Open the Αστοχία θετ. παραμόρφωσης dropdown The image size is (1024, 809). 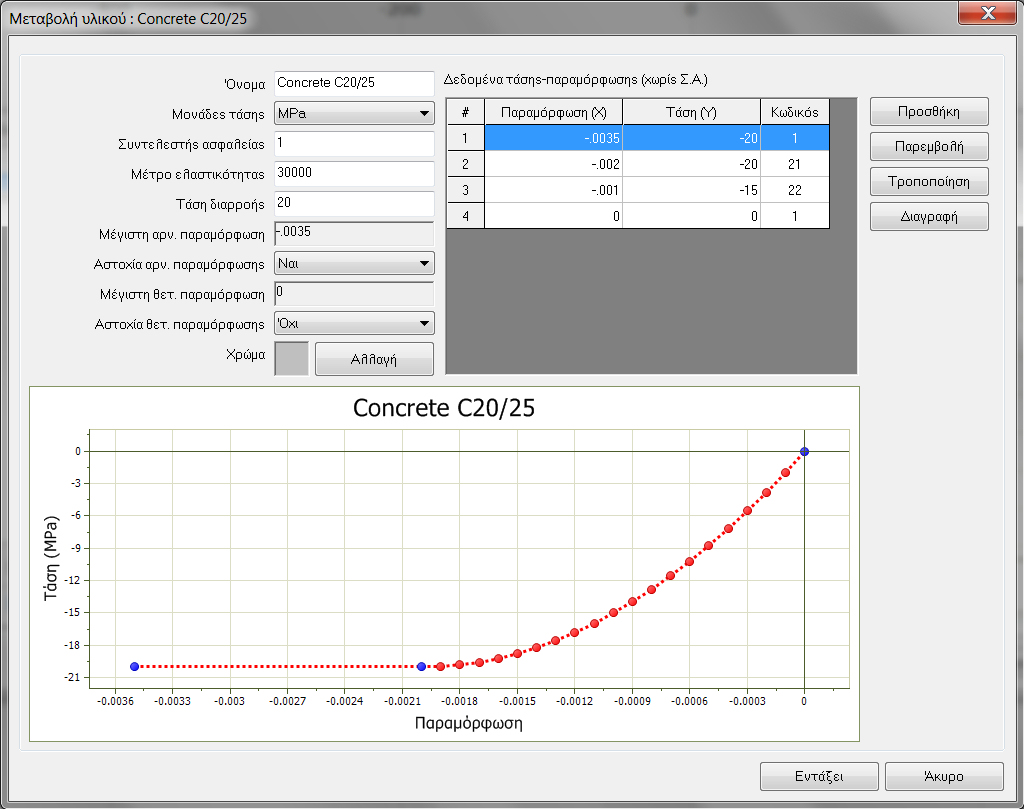[x=354, y=323]
